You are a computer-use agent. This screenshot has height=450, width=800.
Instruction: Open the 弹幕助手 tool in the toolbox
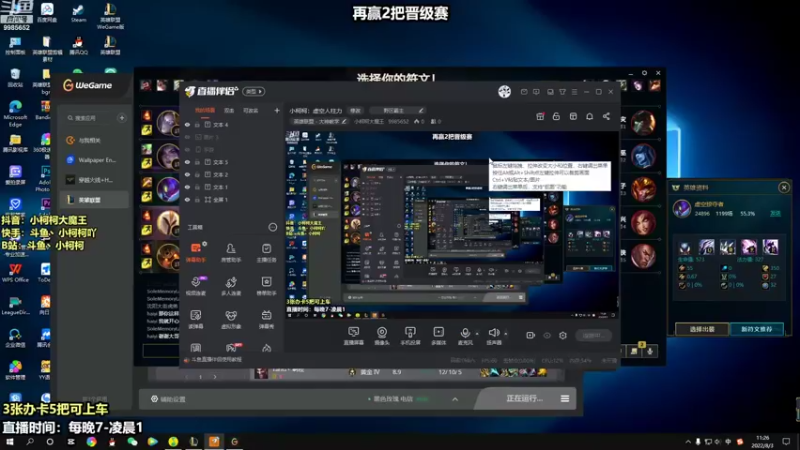196,252
